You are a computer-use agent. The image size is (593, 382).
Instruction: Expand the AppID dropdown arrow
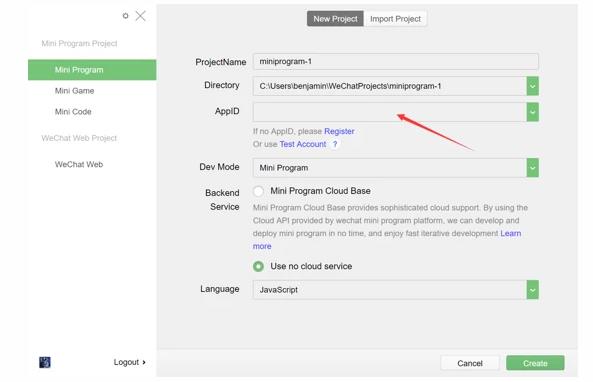point(532,112)
